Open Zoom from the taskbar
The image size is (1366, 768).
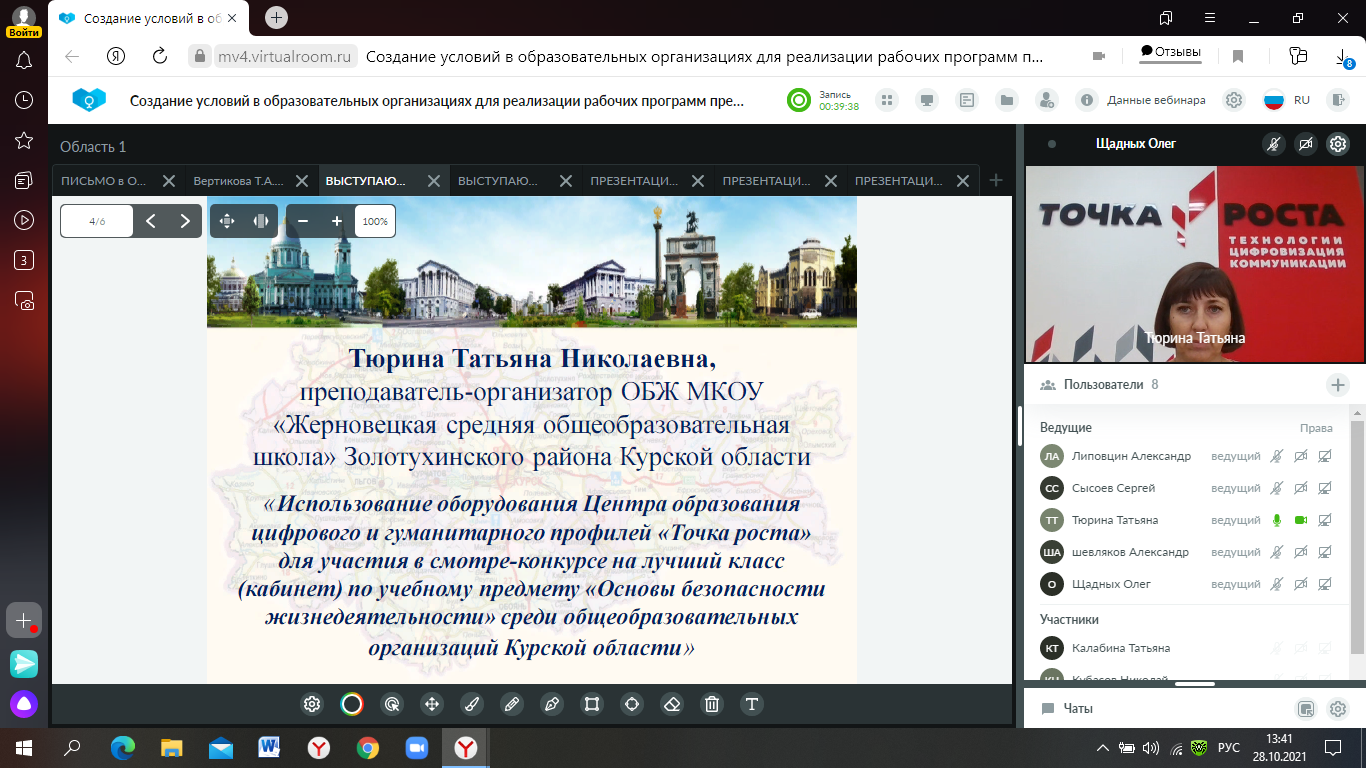point(416,747)
